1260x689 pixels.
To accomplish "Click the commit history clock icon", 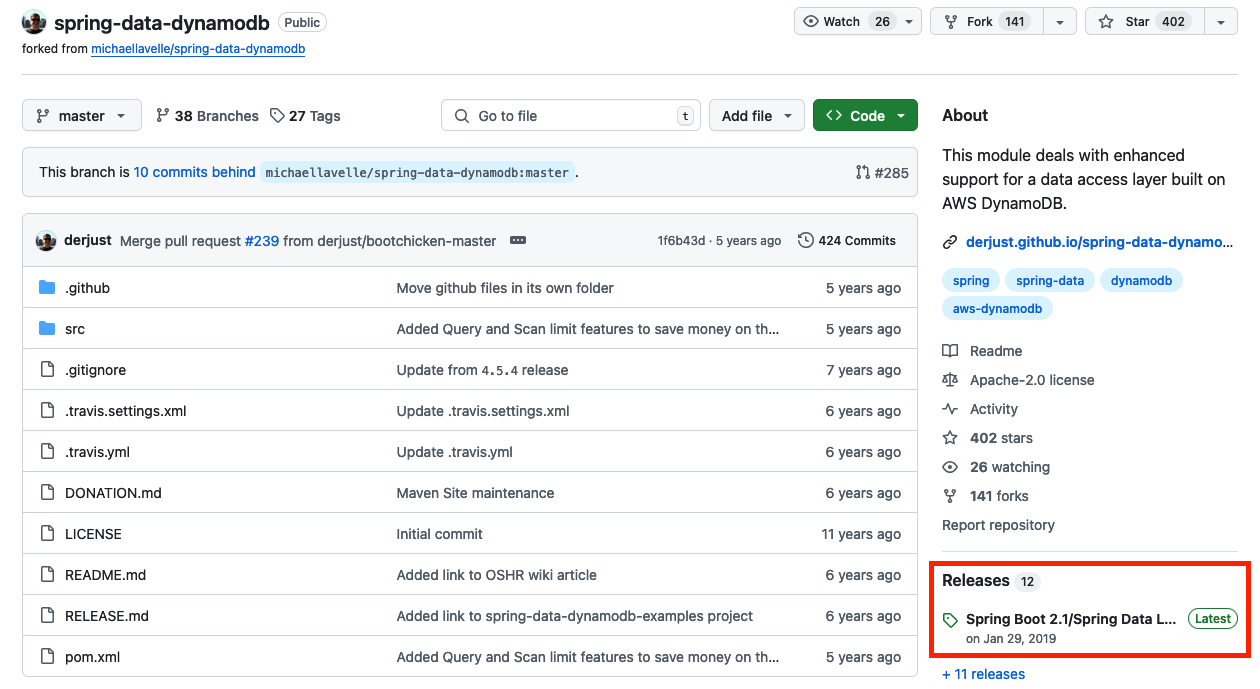I will 806,241.
